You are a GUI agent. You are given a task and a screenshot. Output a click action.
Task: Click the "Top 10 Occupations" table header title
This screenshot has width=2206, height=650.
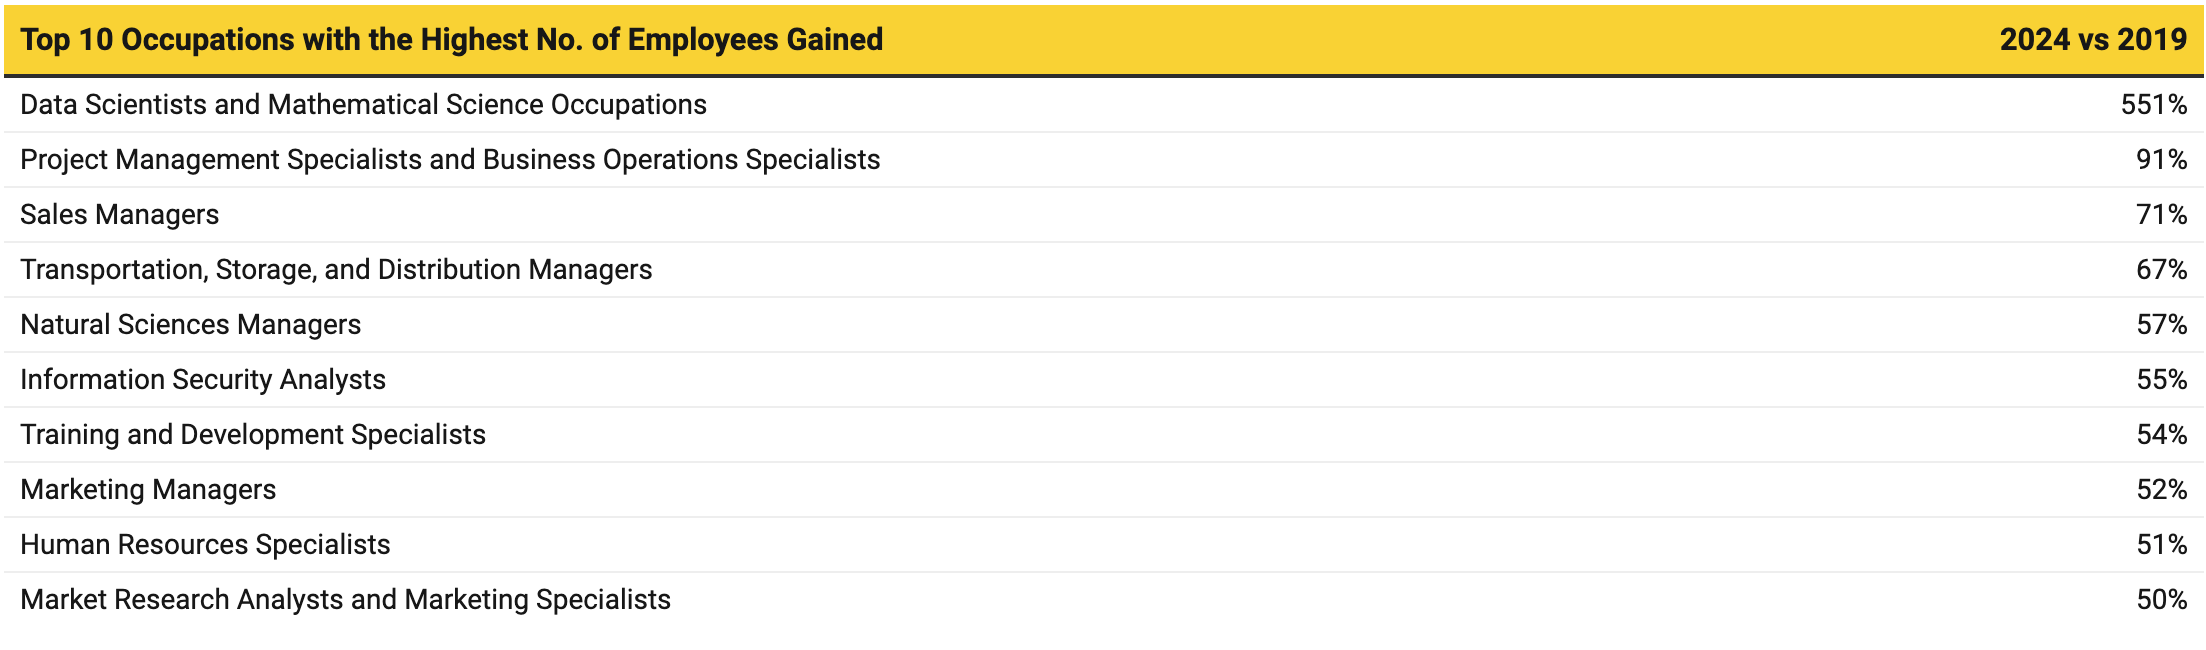pyautogui.click(x=451, y=40)
